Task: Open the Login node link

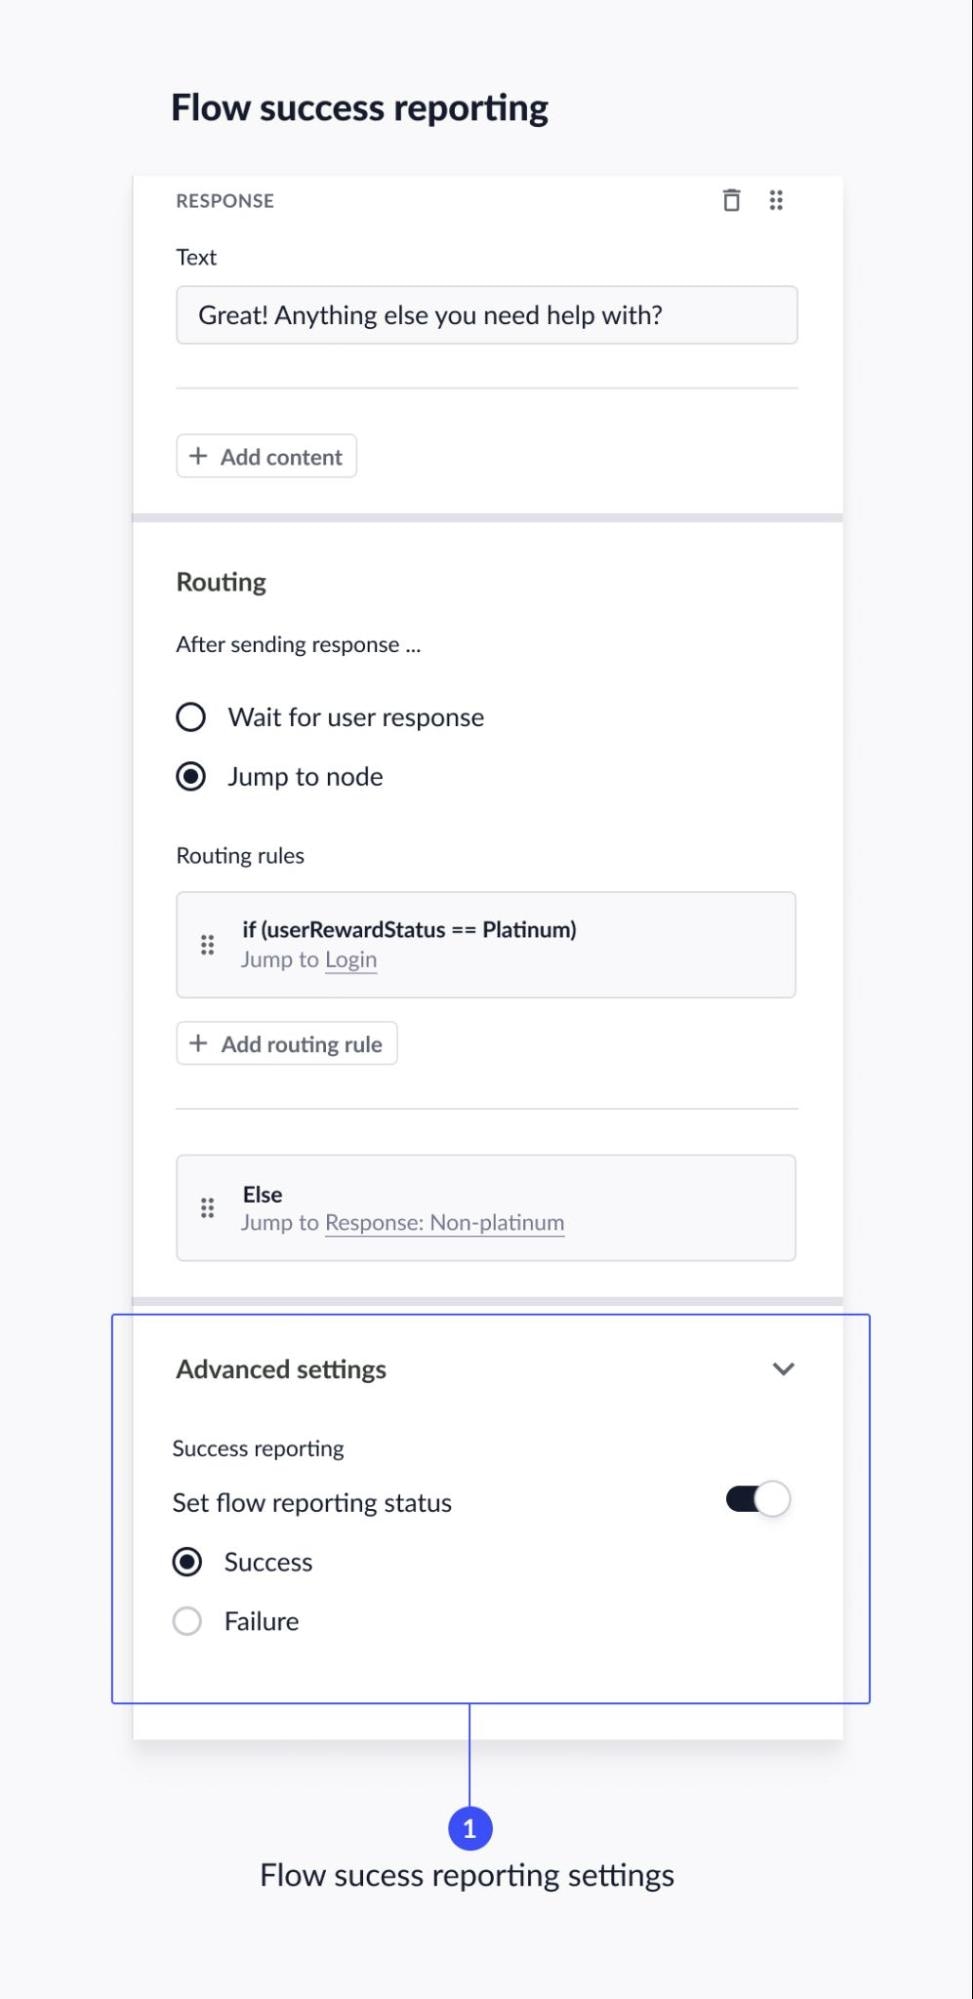Action: [351, 960]
